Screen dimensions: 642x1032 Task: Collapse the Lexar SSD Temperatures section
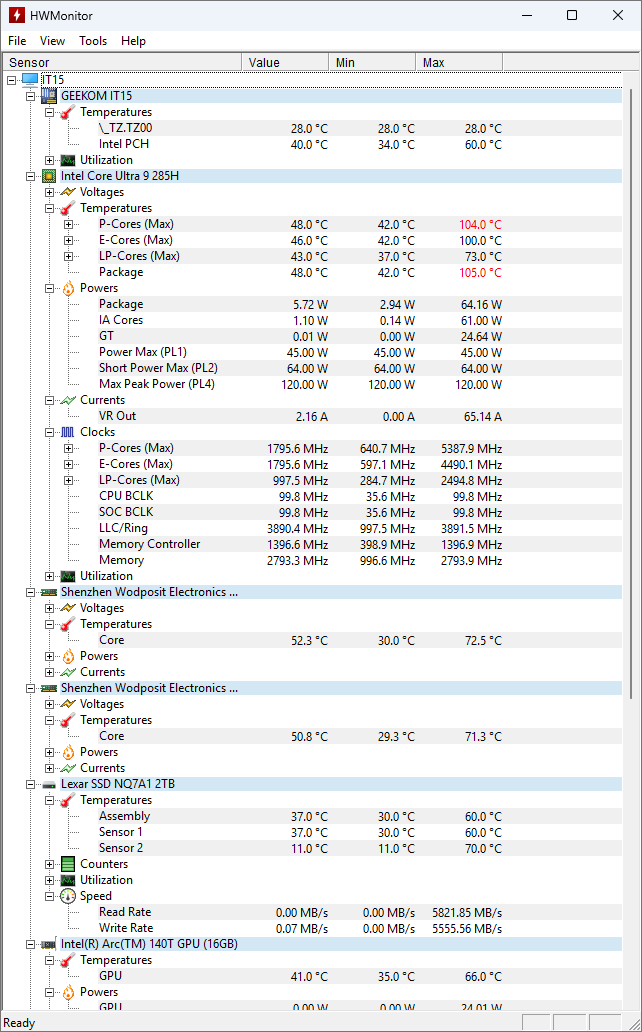pos(50,800)
